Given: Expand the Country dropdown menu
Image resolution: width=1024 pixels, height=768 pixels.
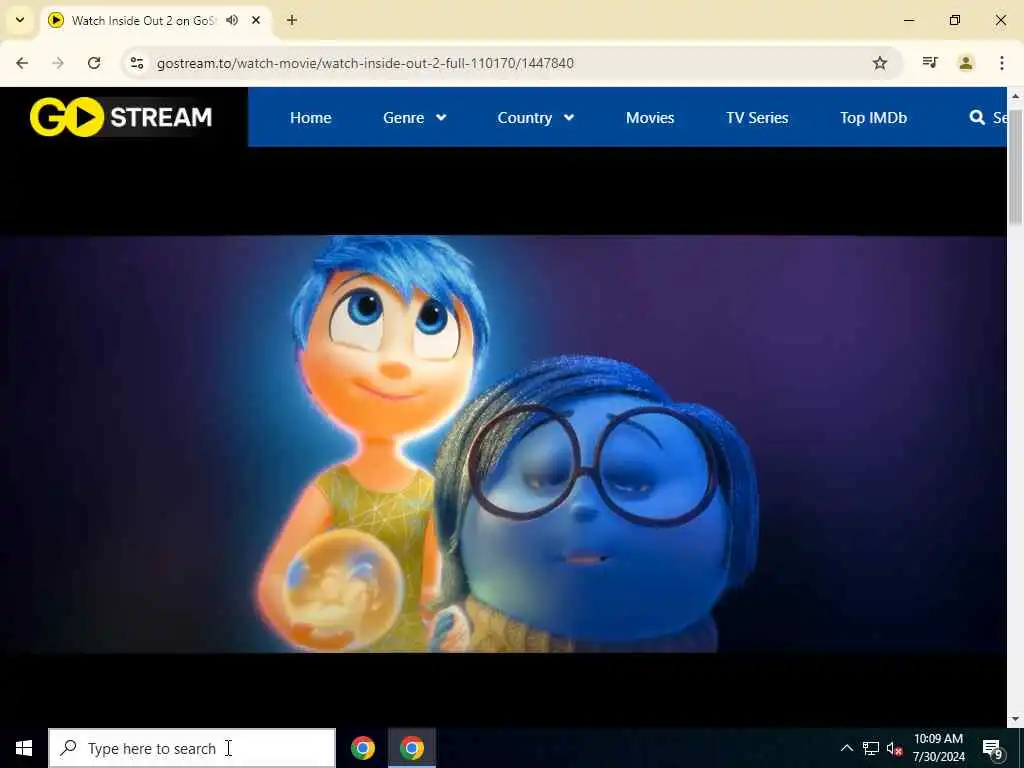Looking at the screenshot, I should point(536,118).
